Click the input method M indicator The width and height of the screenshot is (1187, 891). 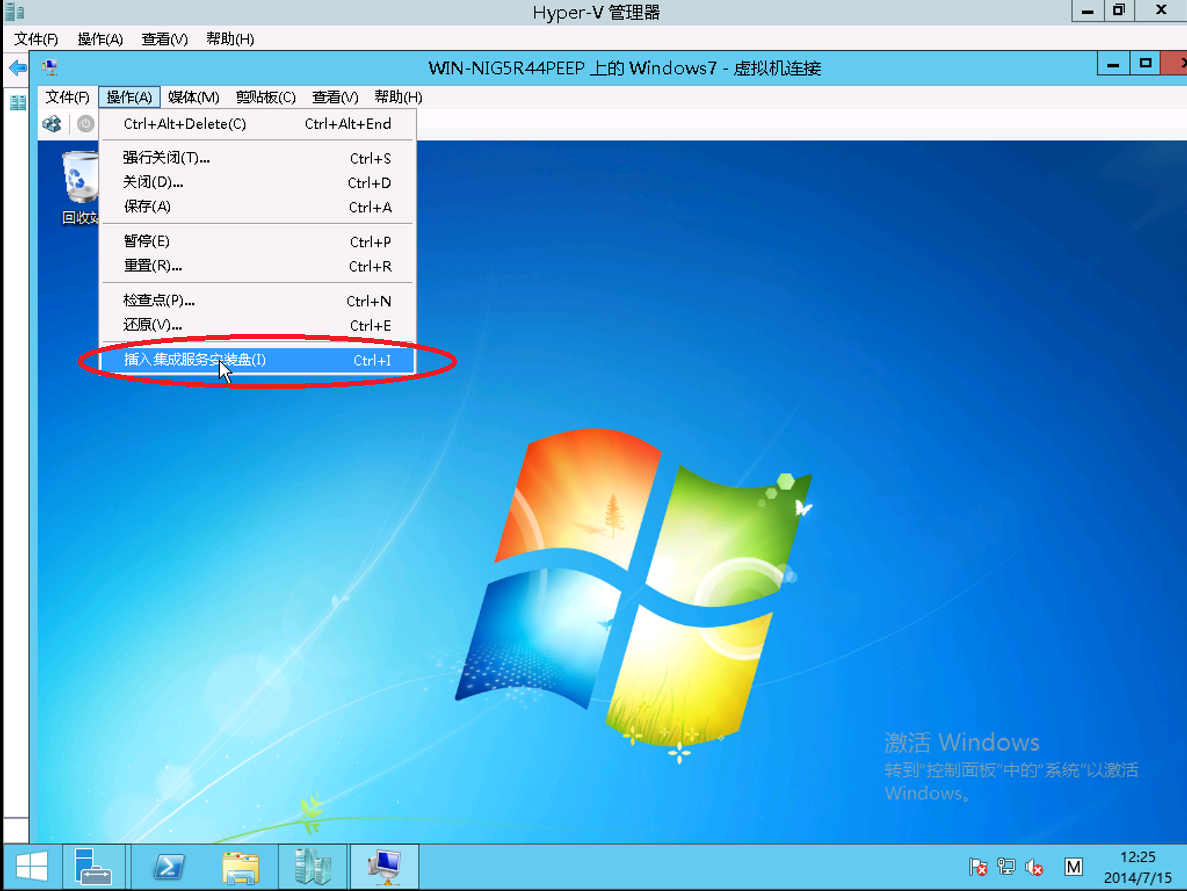pos(1073,867)
